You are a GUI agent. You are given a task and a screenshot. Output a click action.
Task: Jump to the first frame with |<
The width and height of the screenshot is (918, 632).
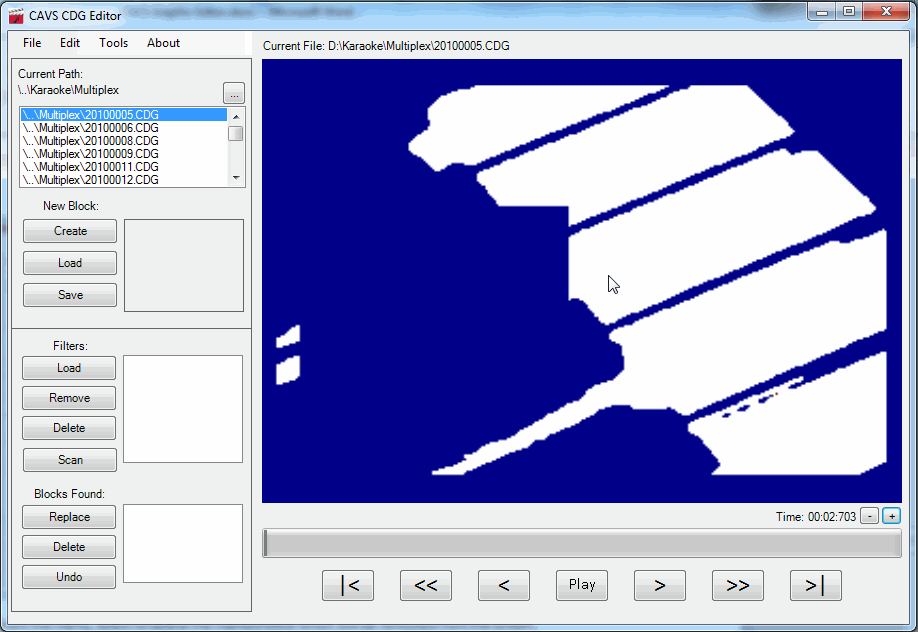pos(348,585)
